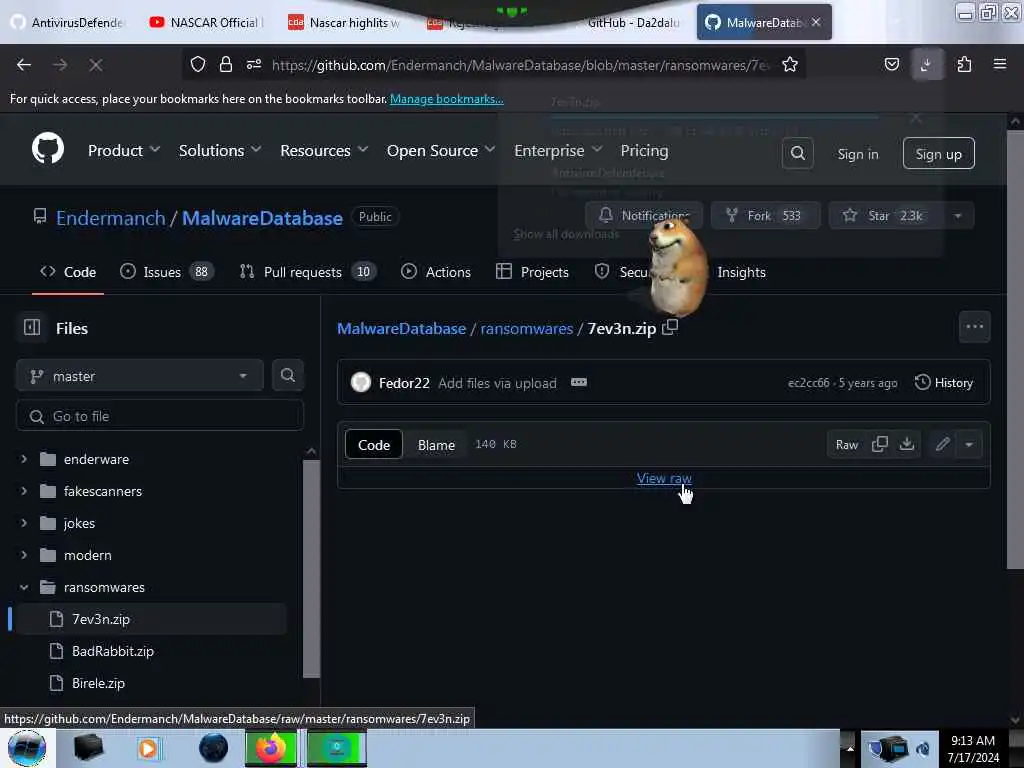Switch to the Blame view
Viewport: 1024px width, 768px height.
pyautogui.click(x=436, y=444)
